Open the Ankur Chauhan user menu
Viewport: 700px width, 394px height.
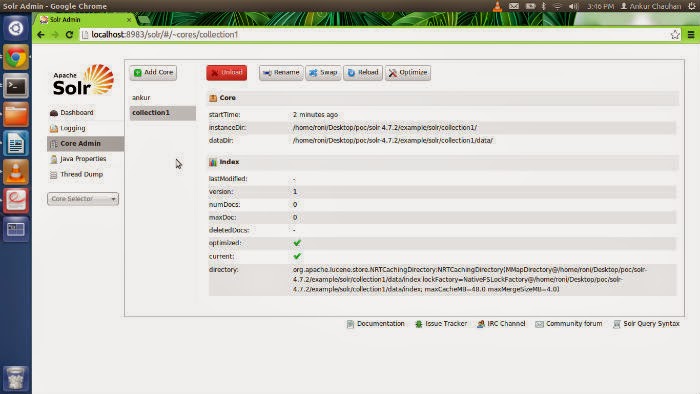[651, 6]
